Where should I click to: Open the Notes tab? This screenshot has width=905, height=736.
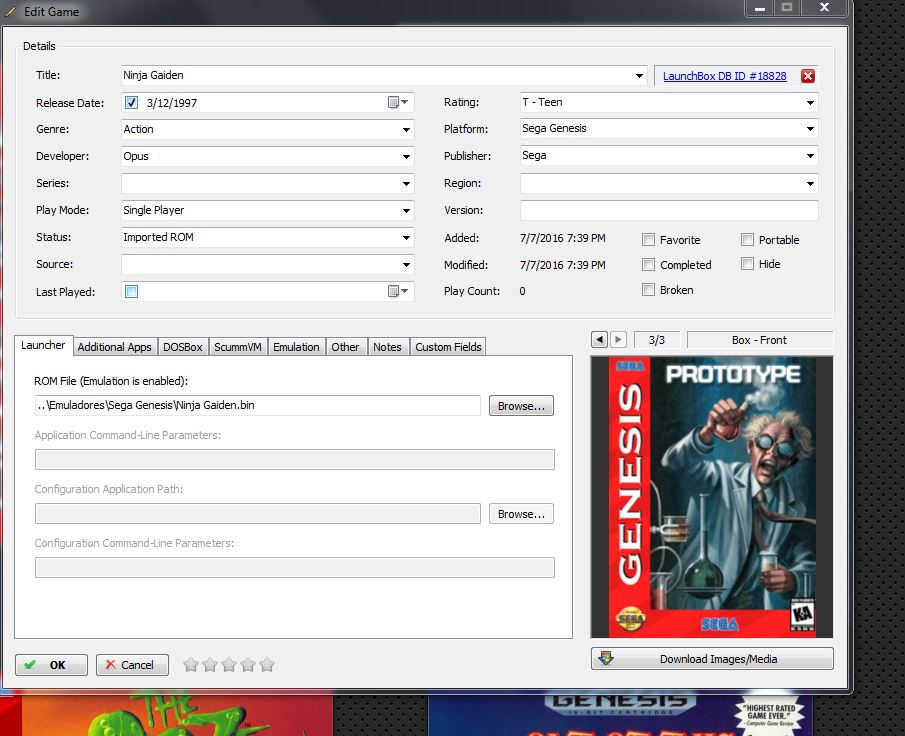(x=387, y=347)
